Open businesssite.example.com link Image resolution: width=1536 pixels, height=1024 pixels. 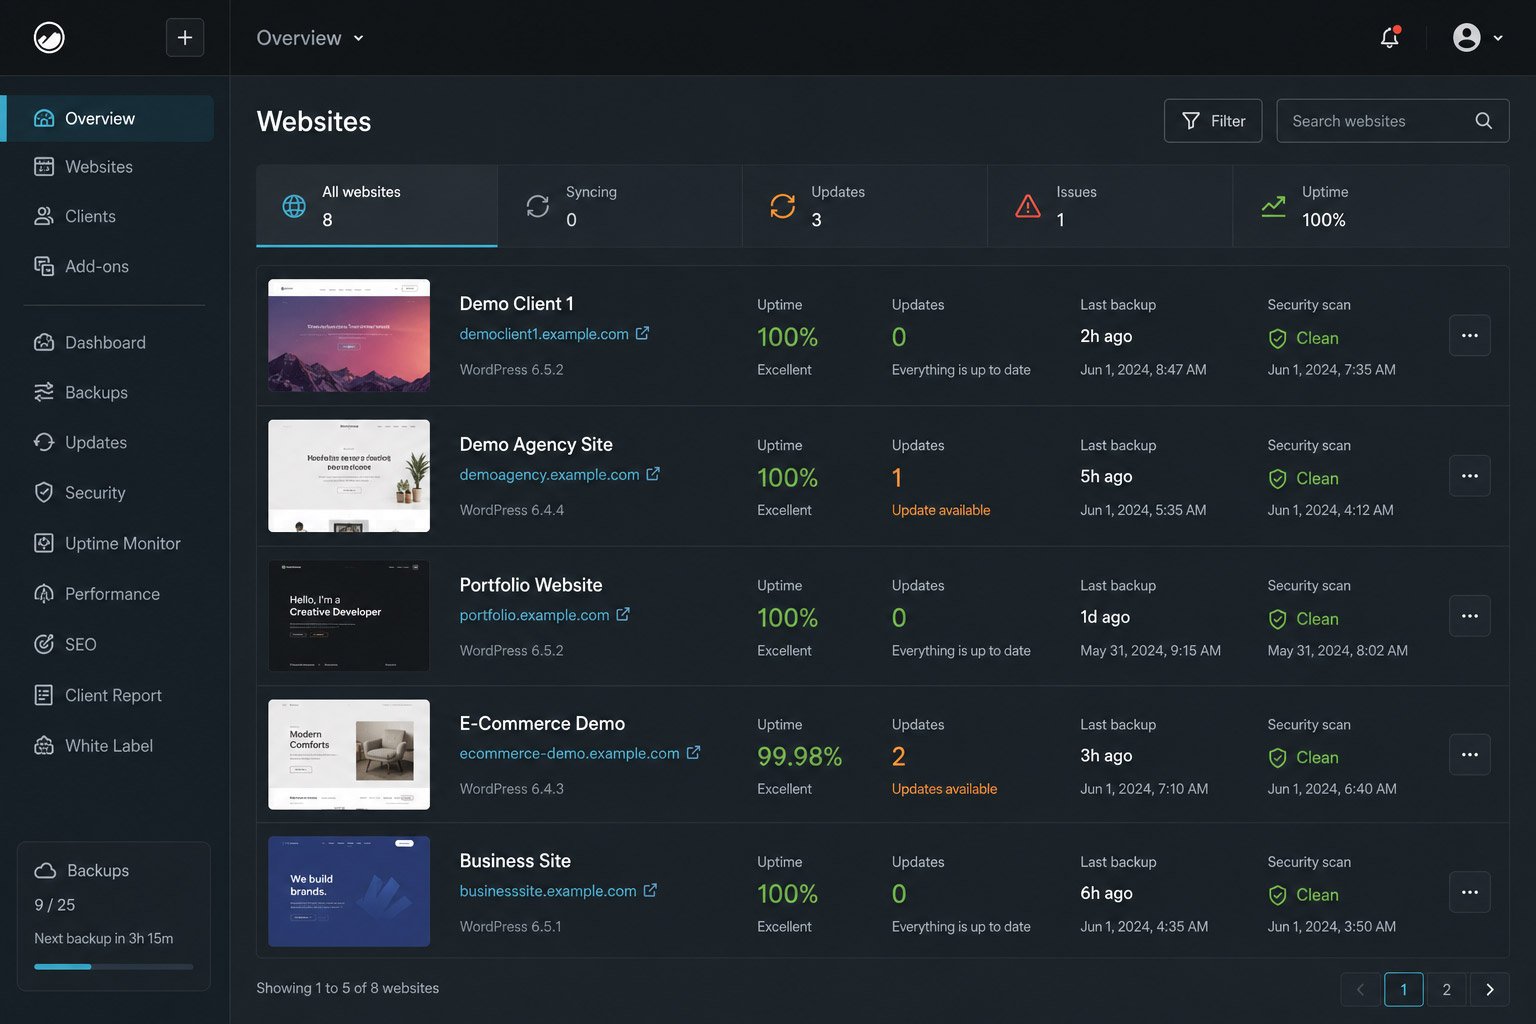(x=548, y=891)
